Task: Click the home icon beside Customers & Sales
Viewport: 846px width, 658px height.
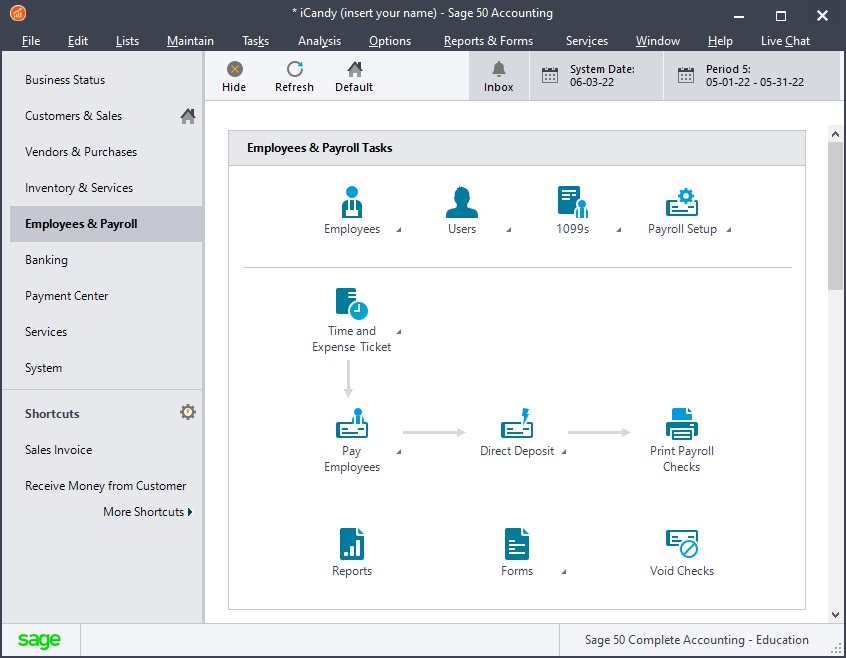Action: (188, 116)
